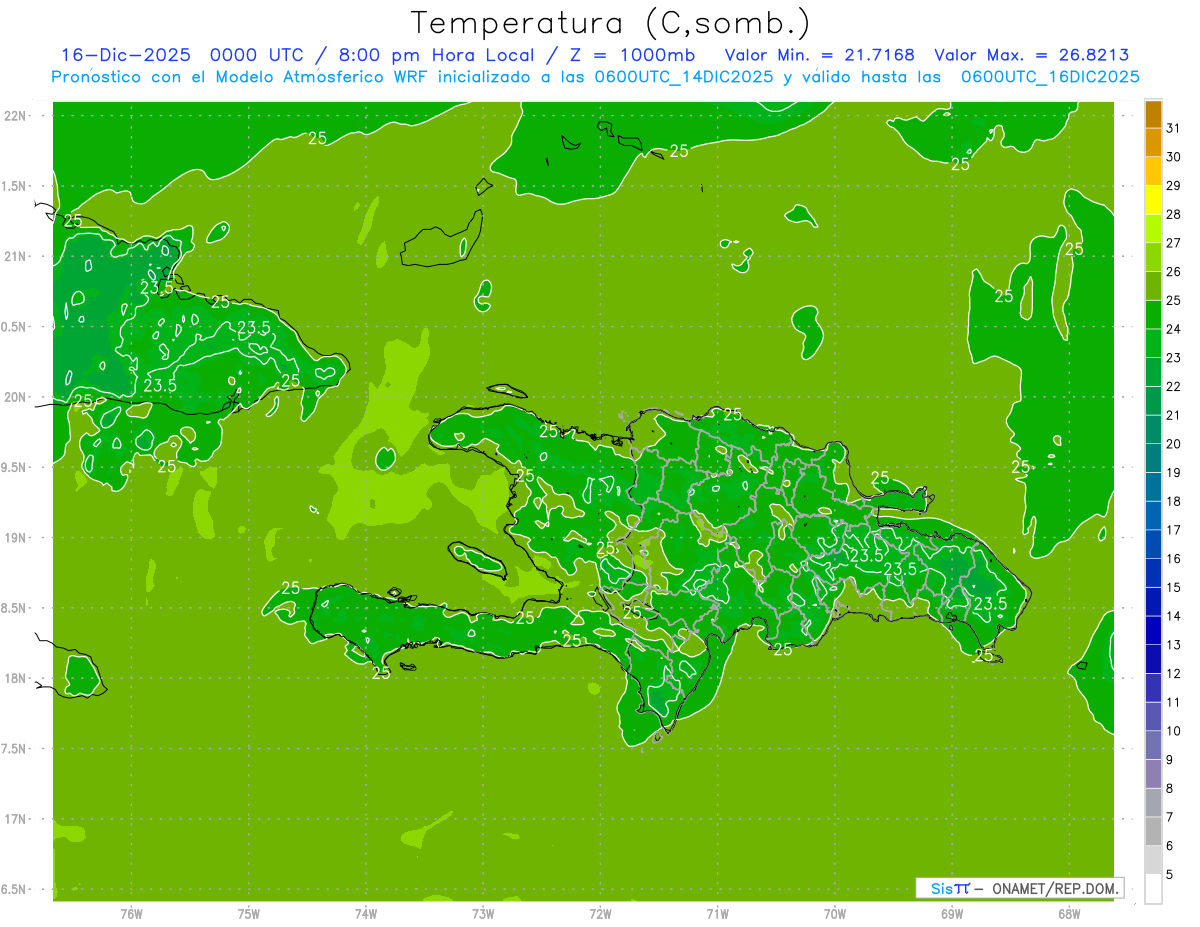Click the 'ONAMET/REP.DOM.' credit label
Screen dimensions: 1200x927
click(x=1055, y=888)
